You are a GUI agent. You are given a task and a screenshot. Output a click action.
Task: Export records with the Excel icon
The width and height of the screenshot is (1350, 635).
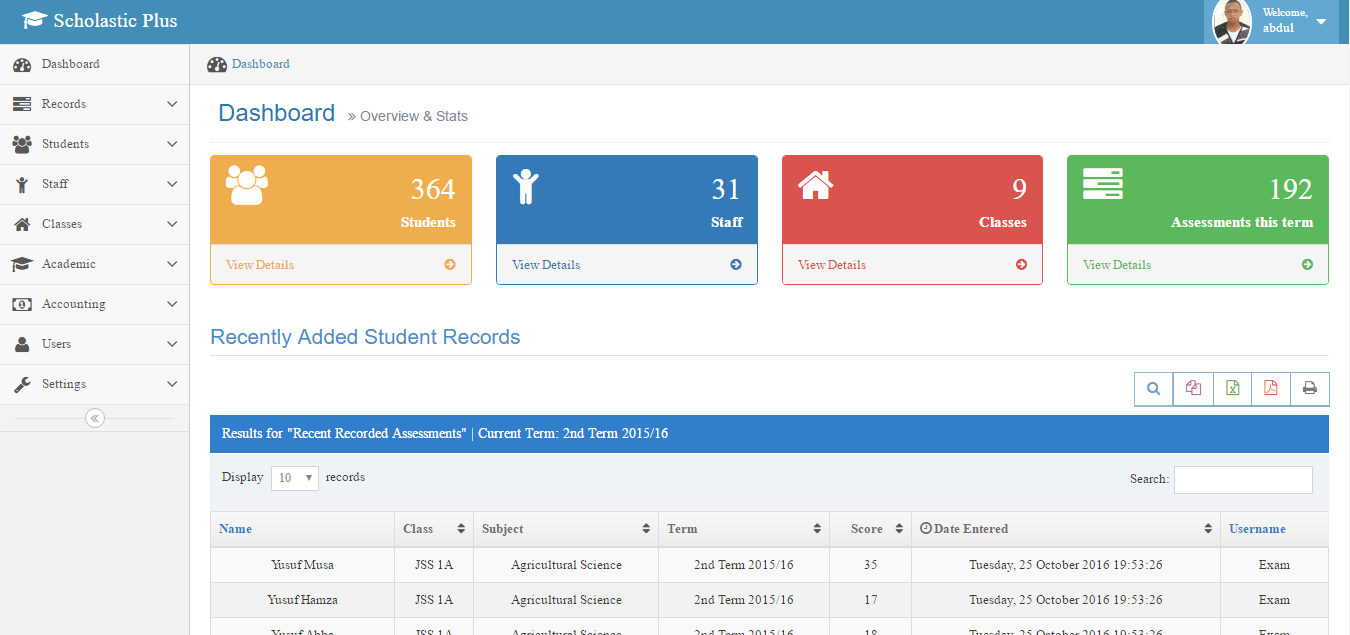click(1232, 389)
